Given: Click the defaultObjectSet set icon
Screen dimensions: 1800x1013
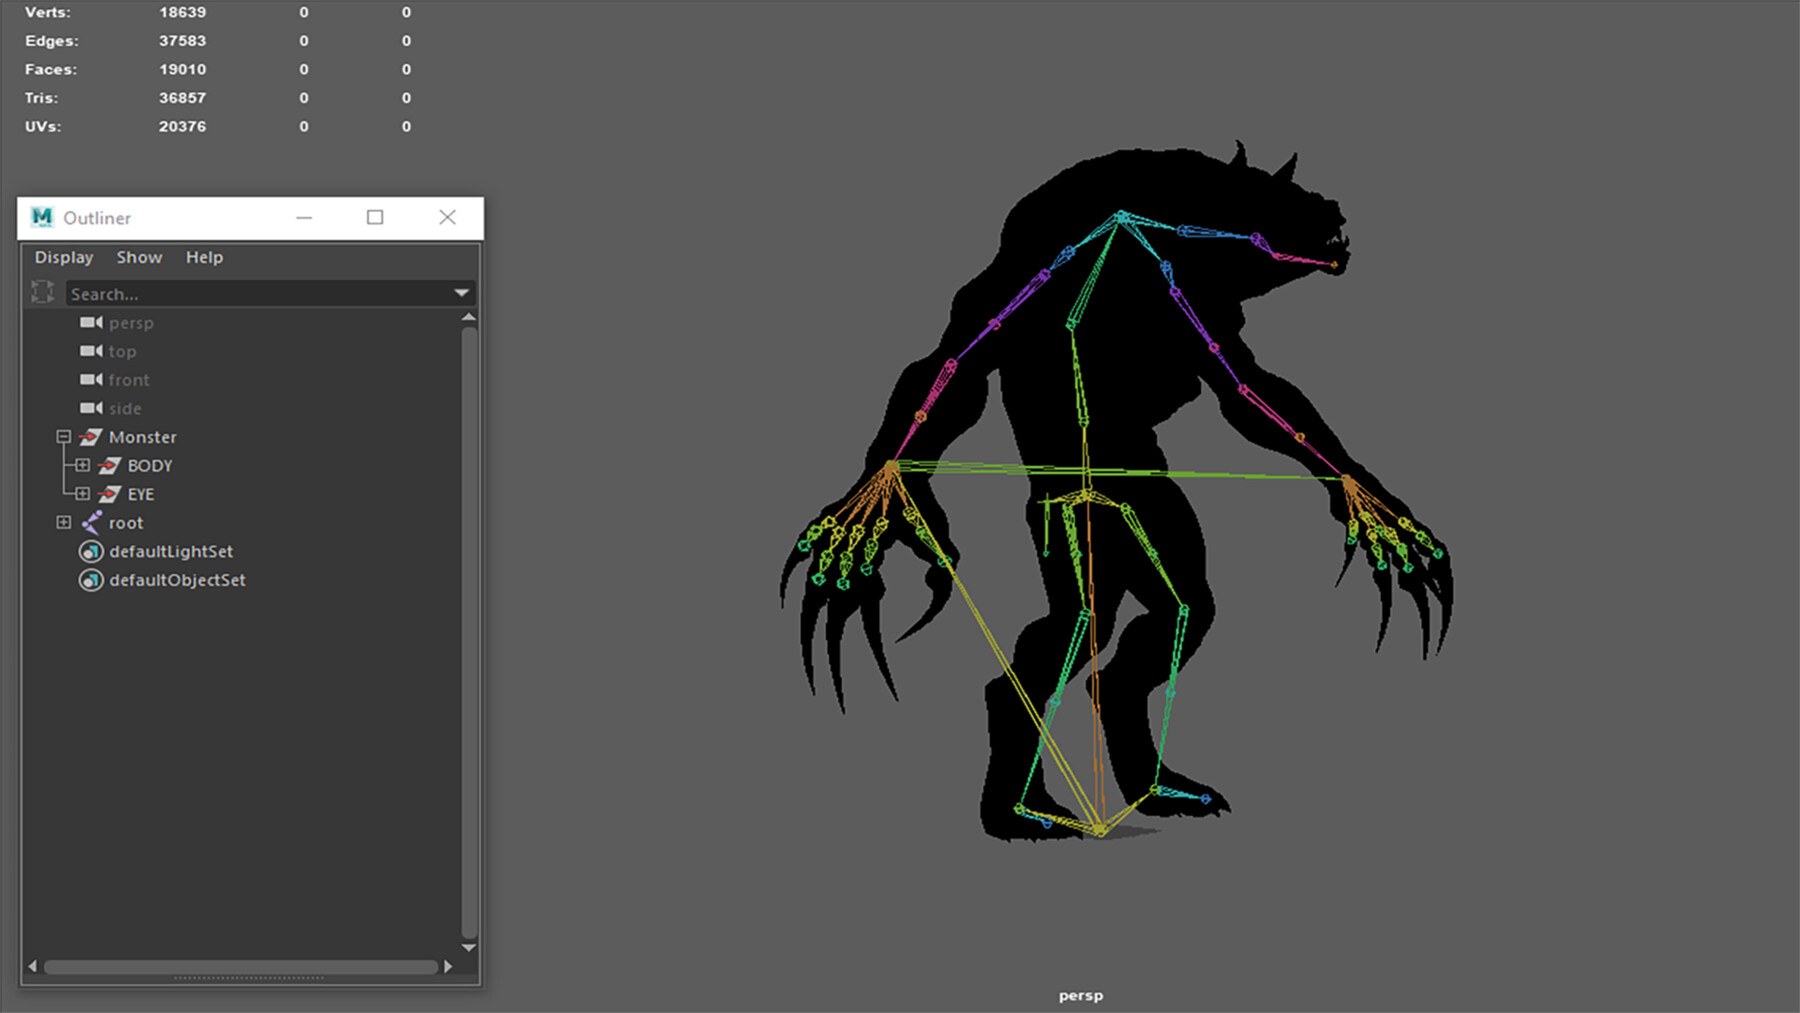Looking at the screenshot, I should pos(90,580).
